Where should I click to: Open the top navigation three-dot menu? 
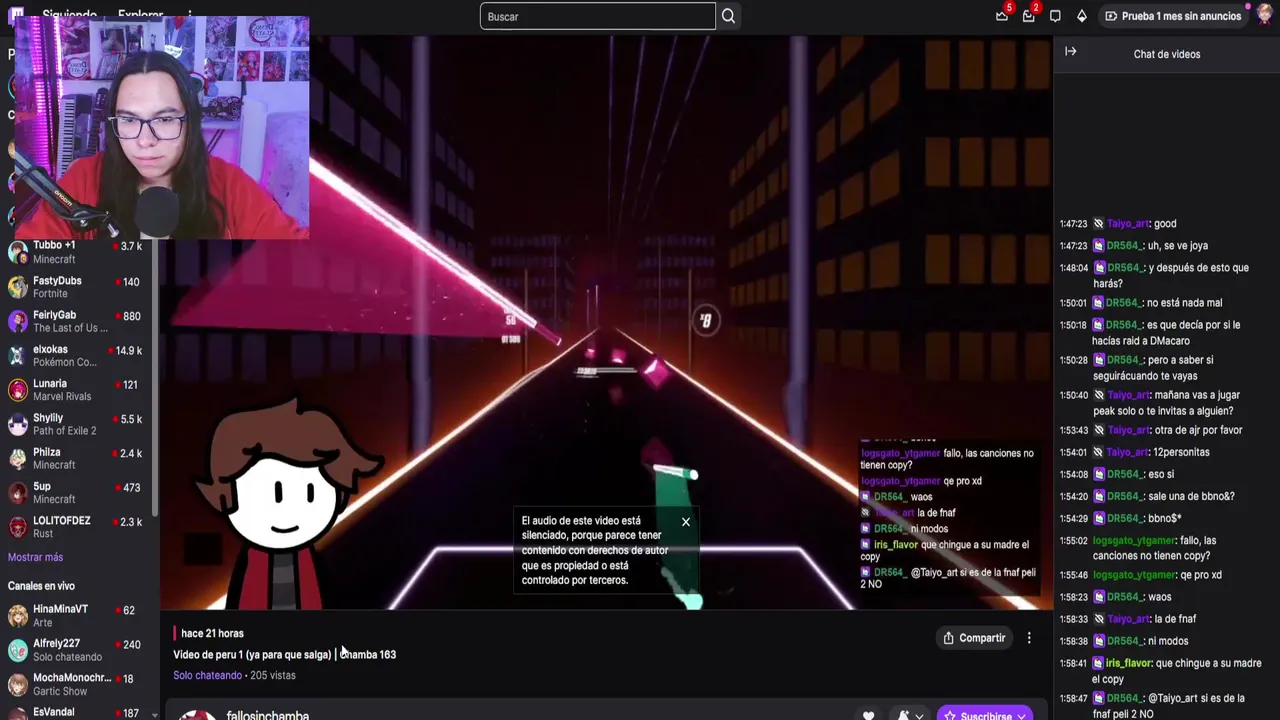[x=189, y=16]
